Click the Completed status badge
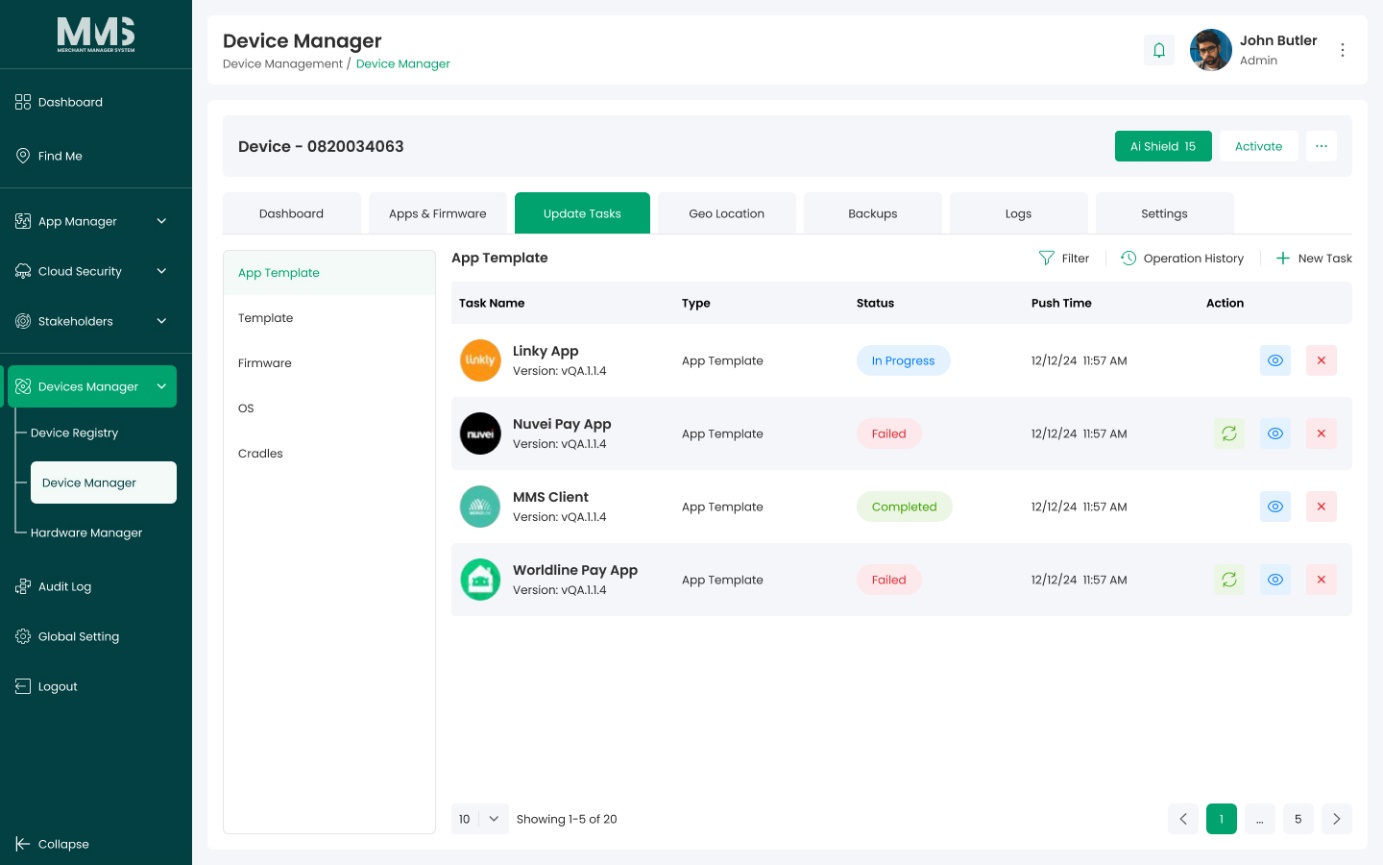The width and height of the screenshot is (1383, 865). [904, 507]
